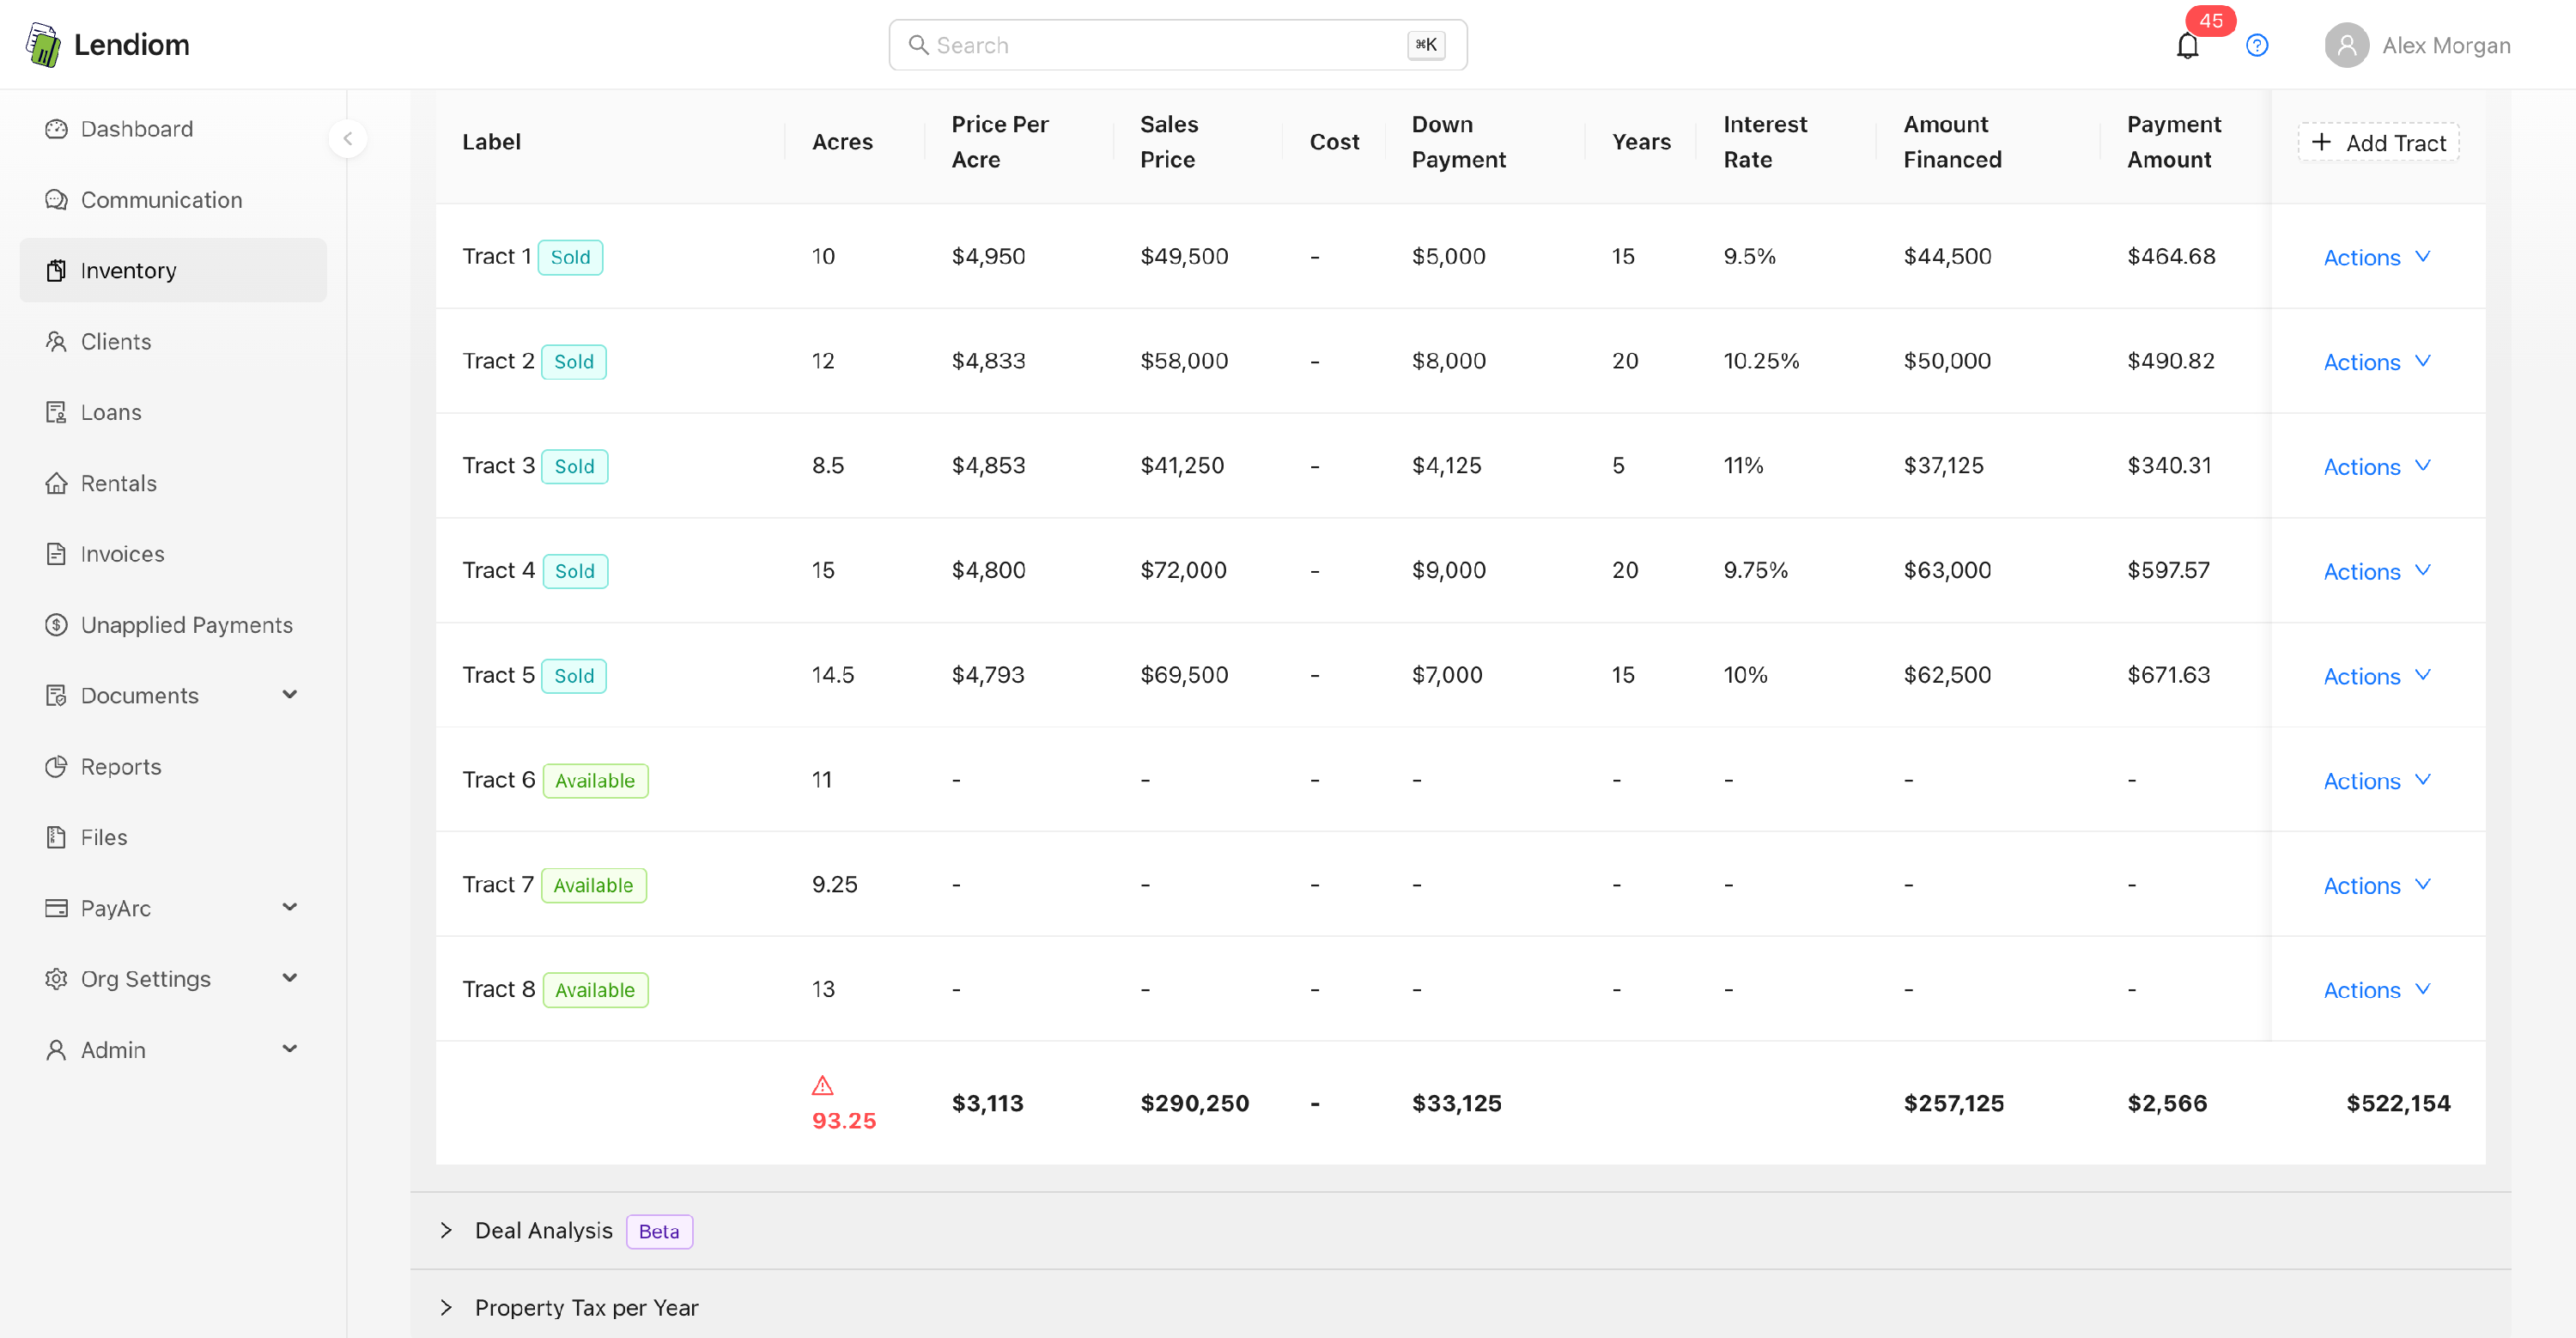
Task: Open Actions dropdown for Tract 8
Action: coord(2376,990)
